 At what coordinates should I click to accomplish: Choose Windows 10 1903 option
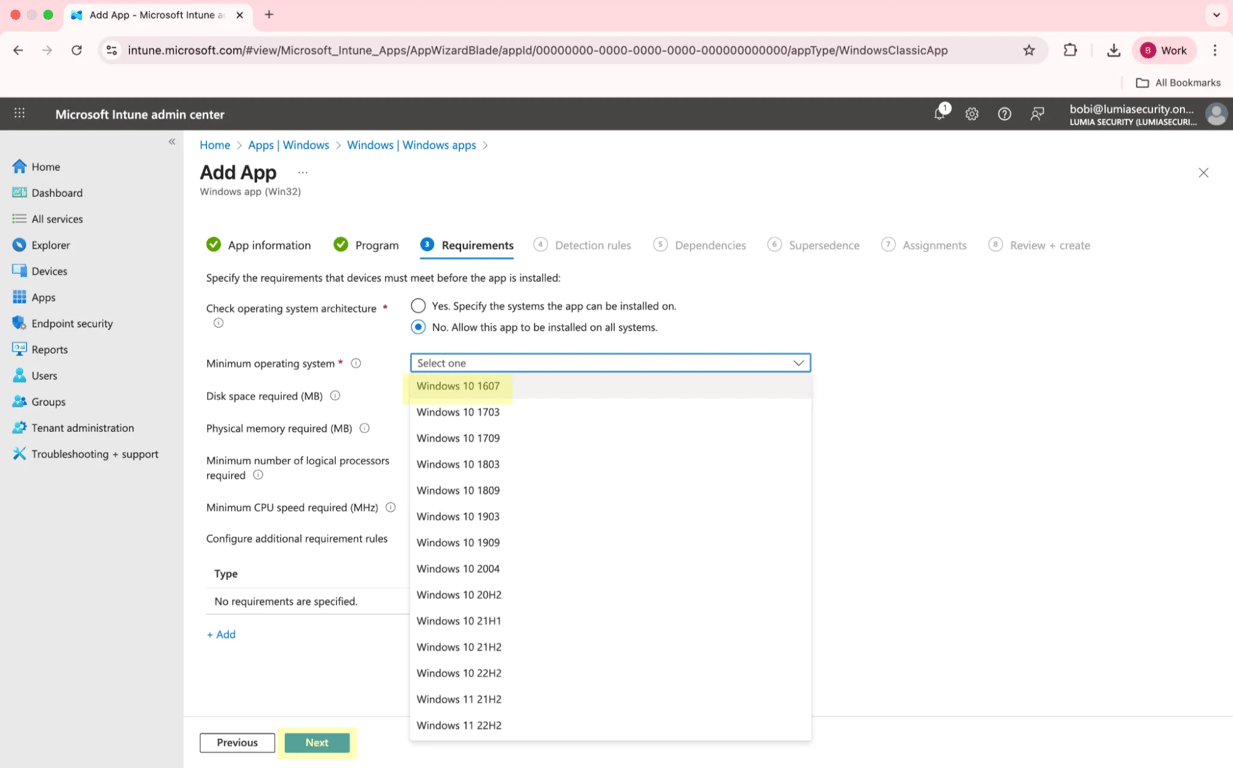click(x=610, y=516)
